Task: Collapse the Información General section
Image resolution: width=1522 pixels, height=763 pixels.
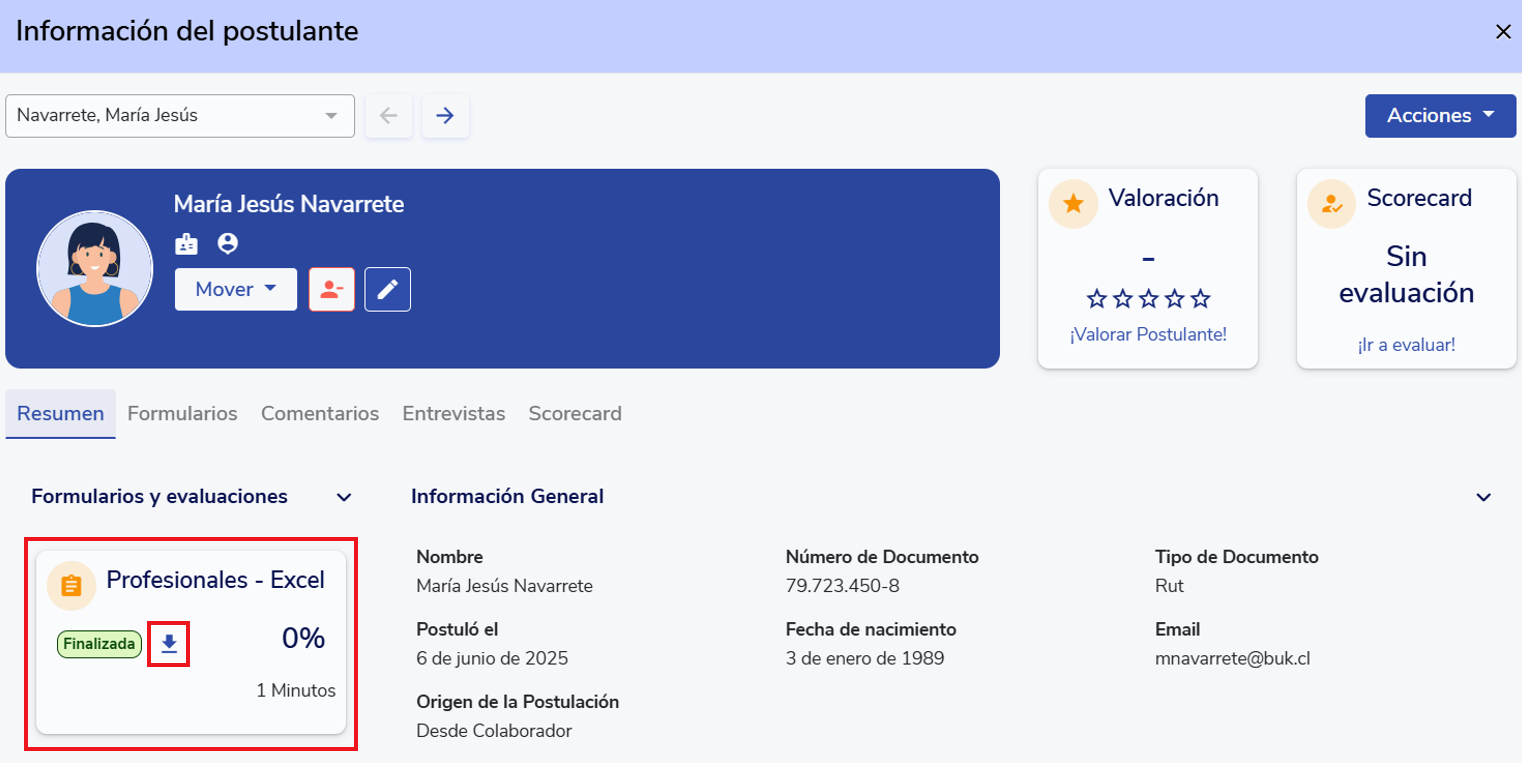Action: tap(1484, 497)
